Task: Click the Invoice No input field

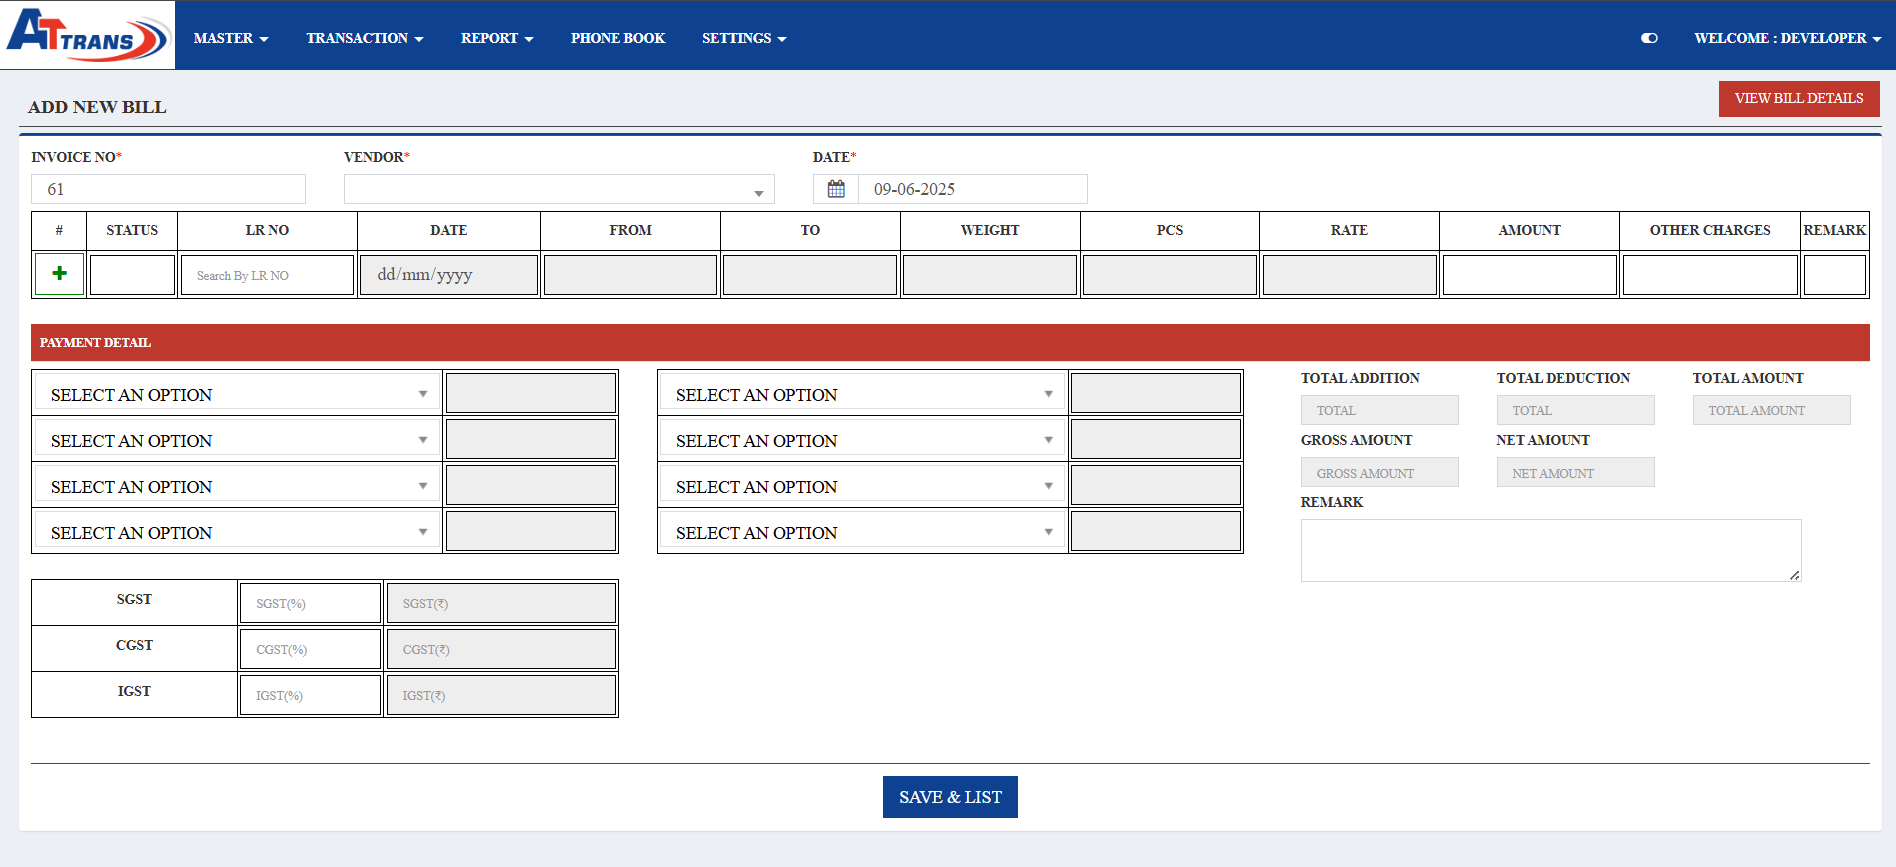Action: click(168, 189)
